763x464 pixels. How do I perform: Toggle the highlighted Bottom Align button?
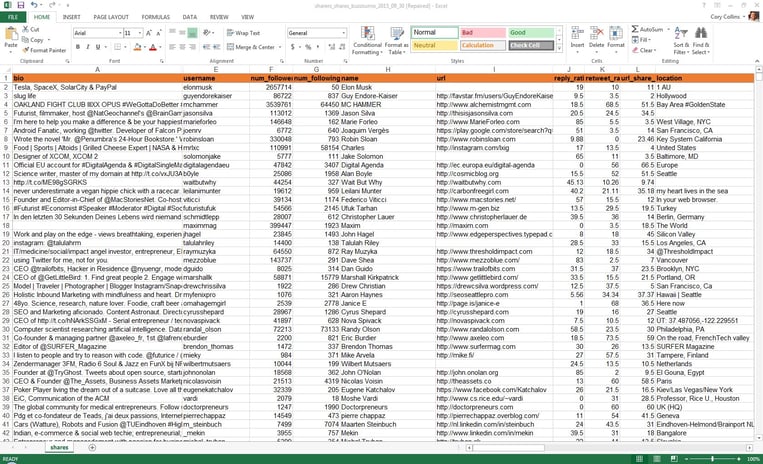[x=192, y=33]
